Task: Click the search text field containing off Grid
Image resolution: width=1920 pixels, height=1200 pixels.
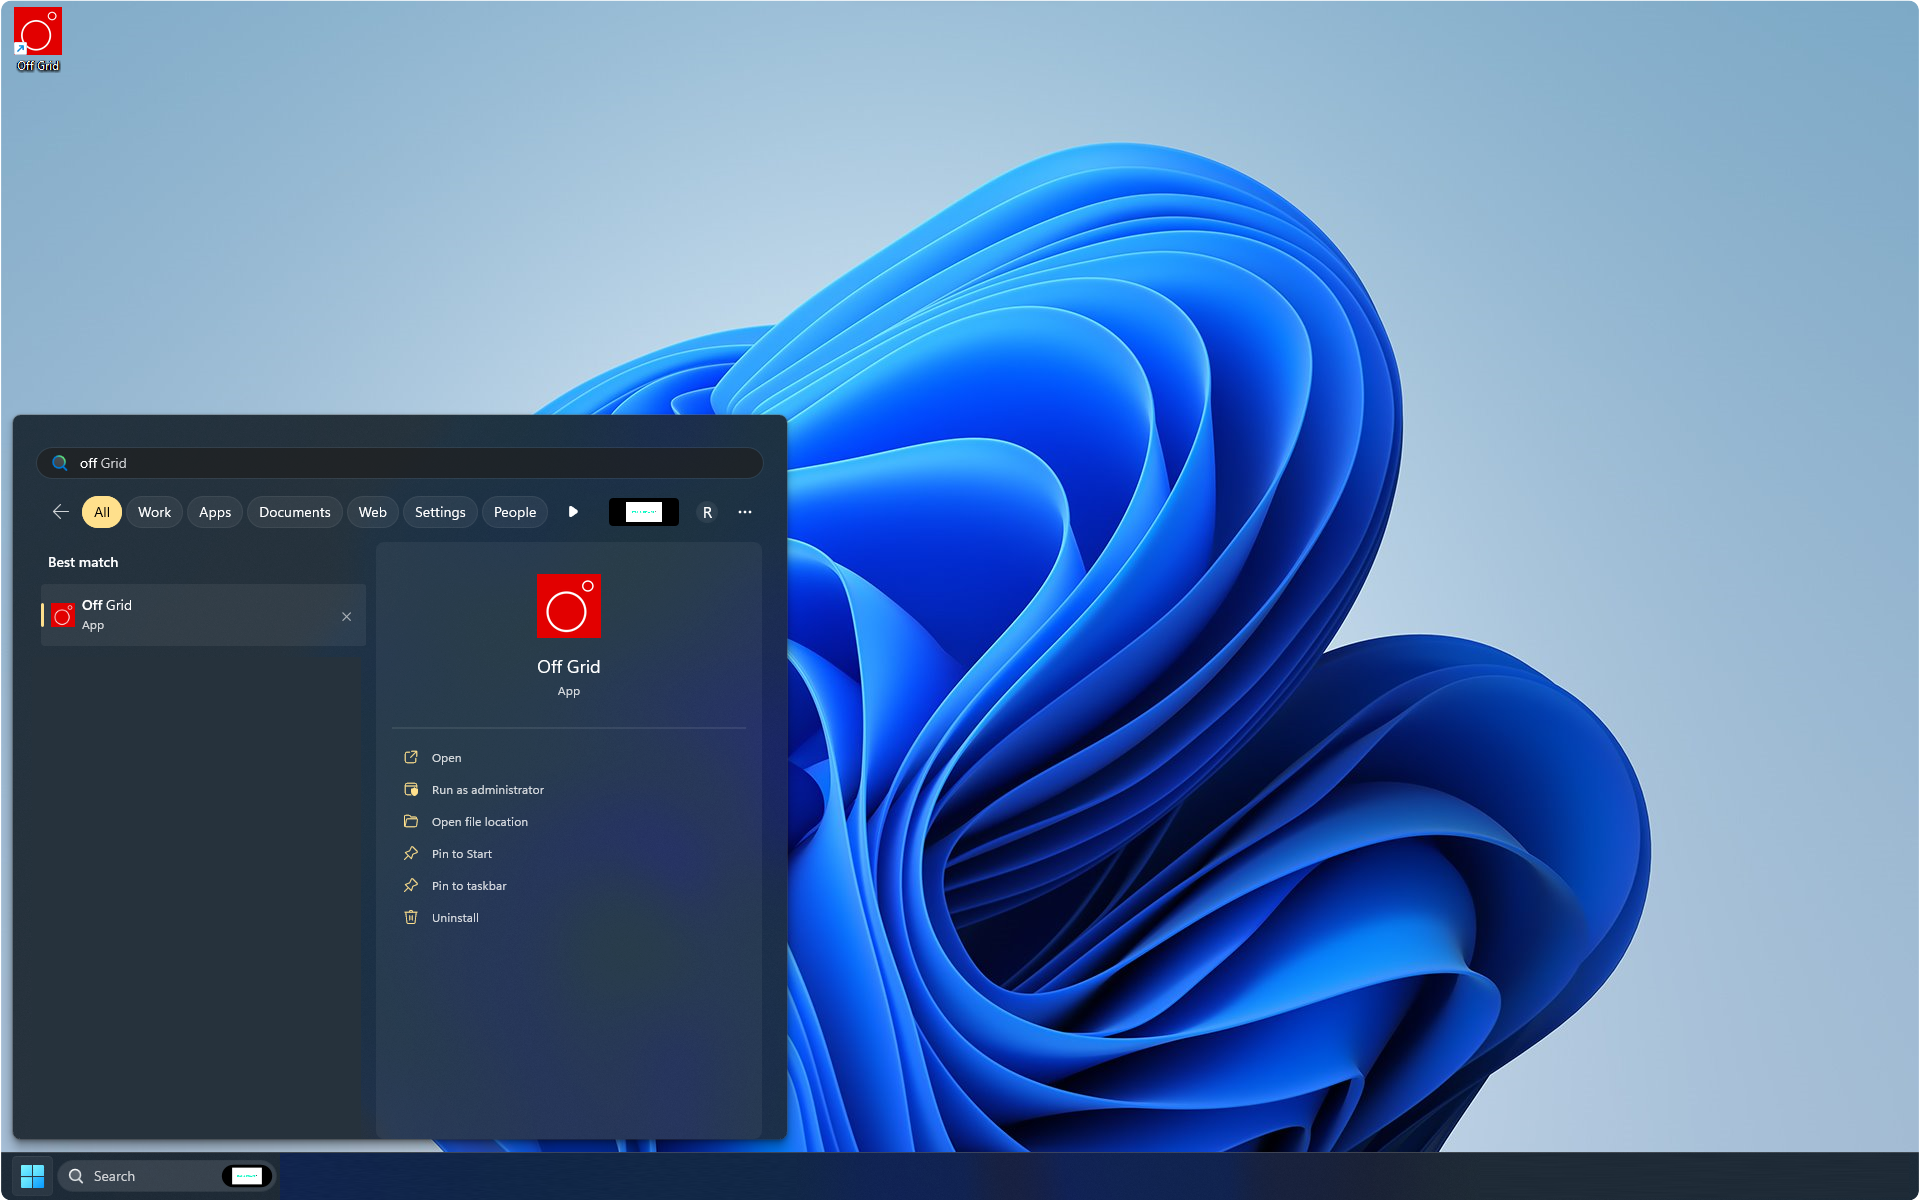Action: tap(400, 463)
